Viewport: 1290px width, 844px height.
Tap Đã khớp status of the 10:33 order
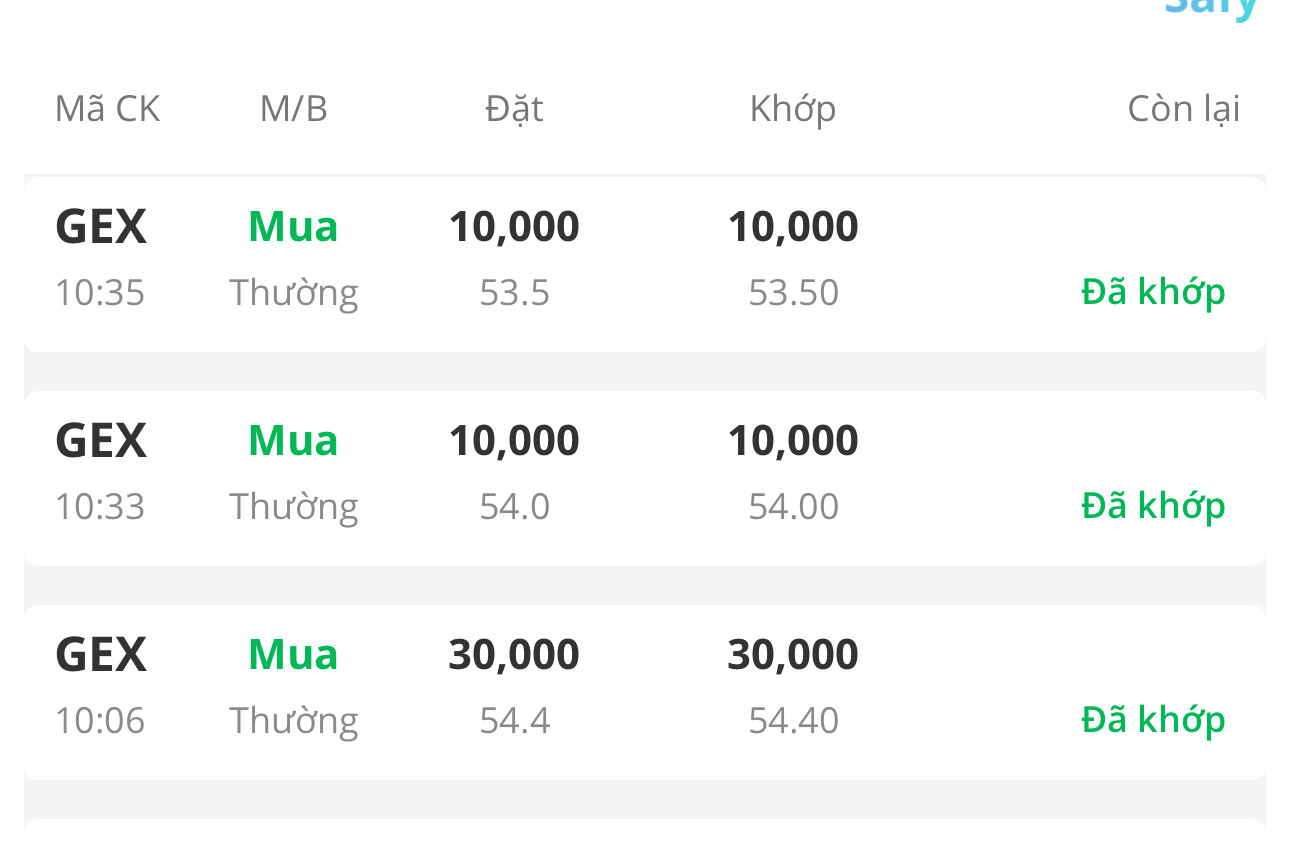pyautogui.click(x=1153, y=506)
